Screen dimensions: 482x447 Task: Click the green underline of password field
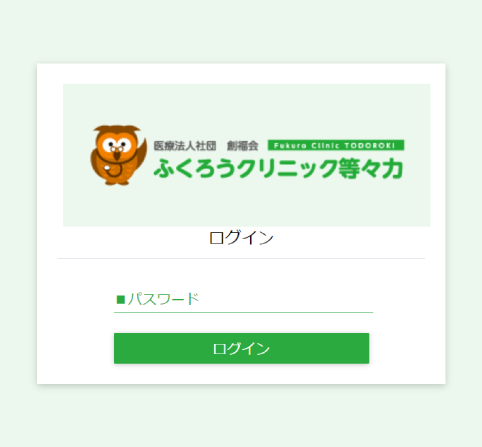[x=243, y=313]
